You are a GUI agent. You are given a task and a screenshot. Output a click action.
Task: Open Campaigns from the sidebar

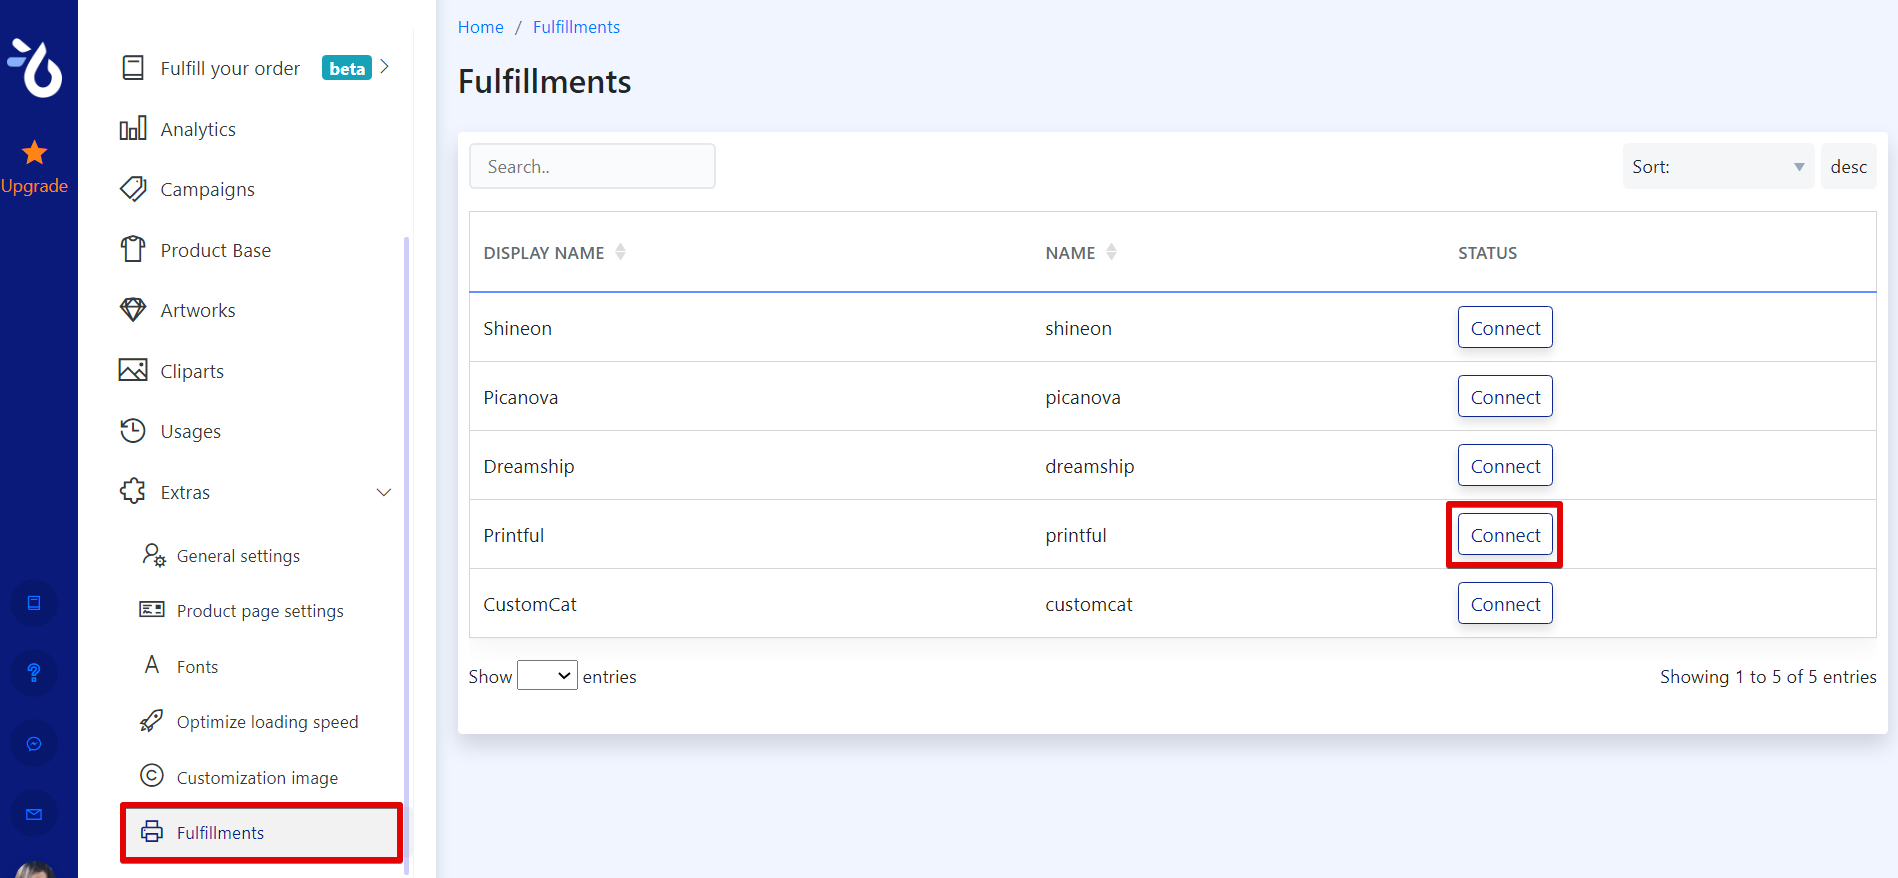(x=207, y=190)
